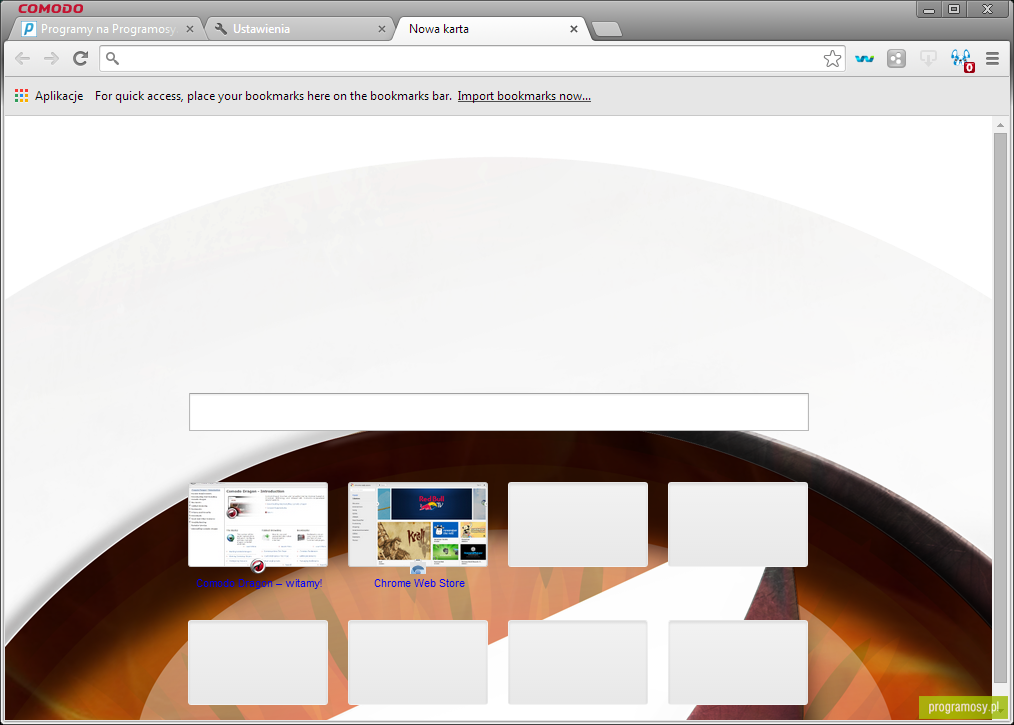Close the Programy na Programosy tab

tap(189, 29)
